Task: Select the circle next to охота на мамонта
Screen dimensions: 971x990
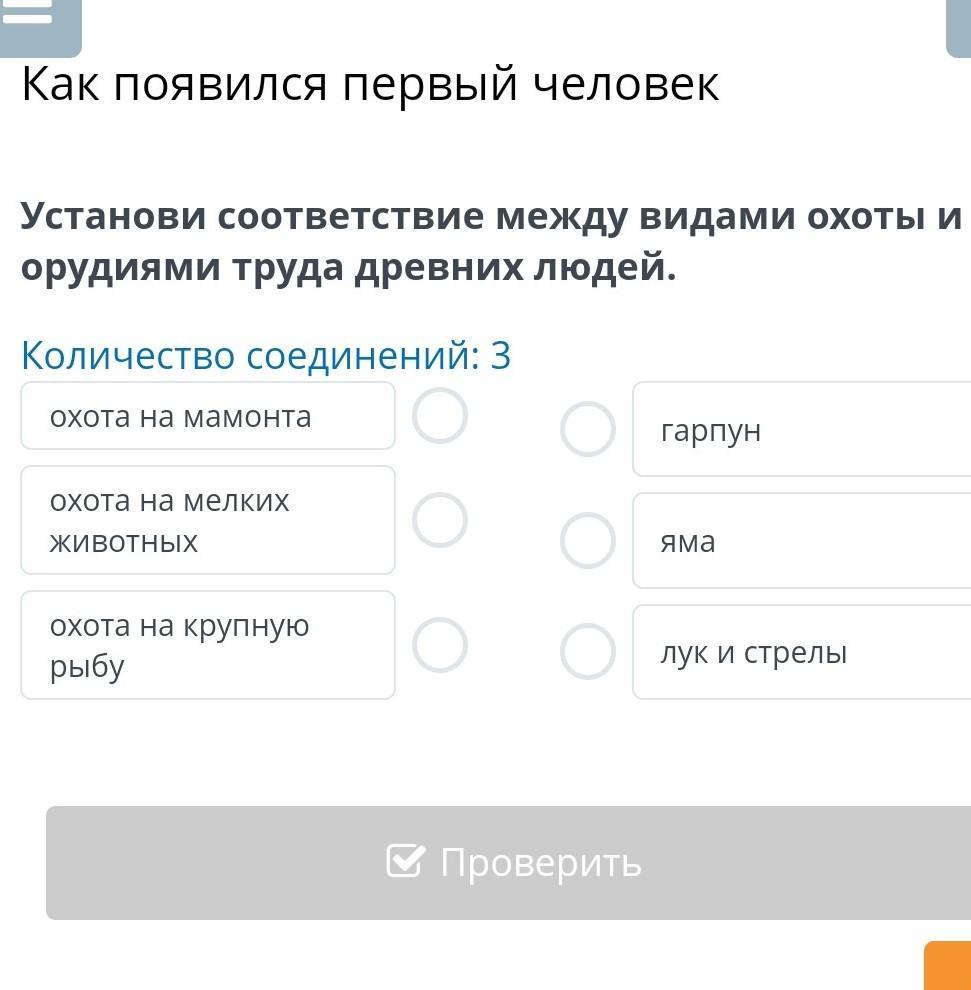Action: [x=440, y=416]
